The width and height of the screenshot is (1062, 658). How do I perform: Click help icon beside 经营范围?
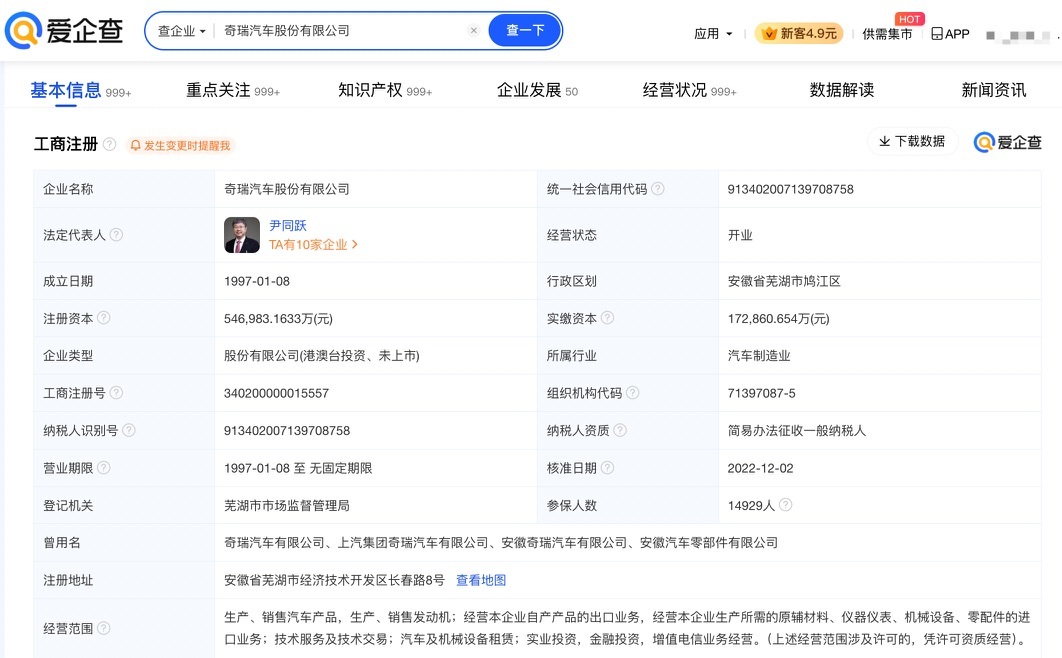click(104, 628)
